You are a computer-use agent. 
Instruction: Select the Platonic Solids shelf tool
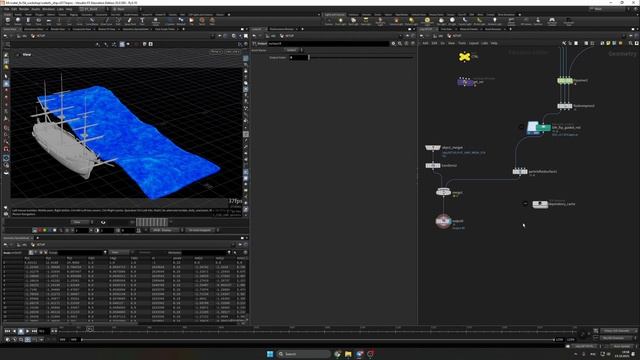pos(156,21)
